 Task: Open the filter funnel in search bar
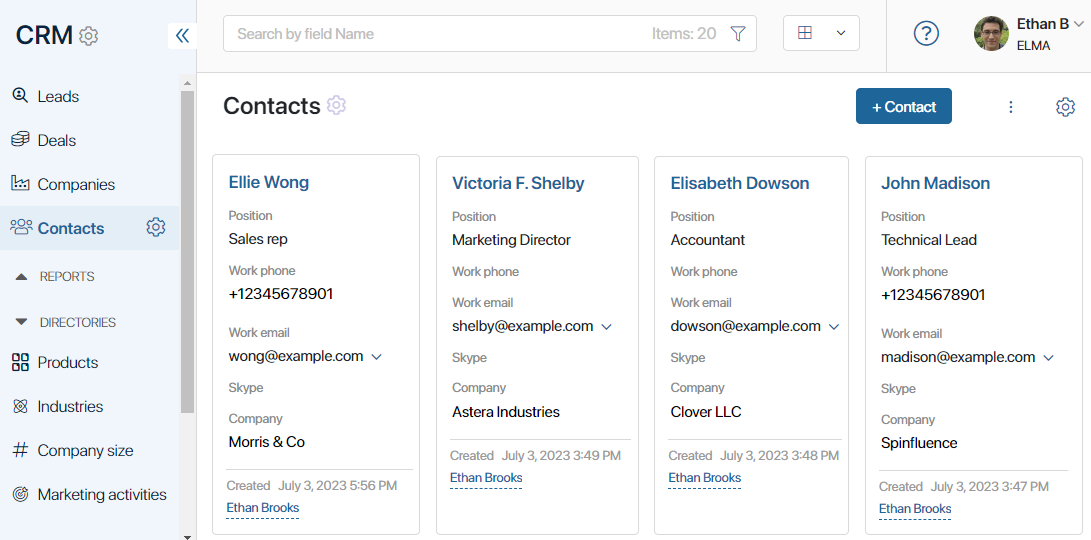738,33
